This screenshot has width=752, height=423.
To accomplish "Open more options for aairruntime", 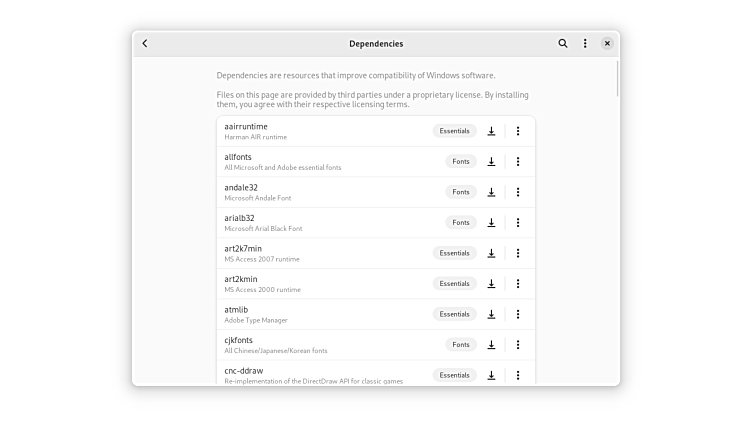I will click(518, 131).
